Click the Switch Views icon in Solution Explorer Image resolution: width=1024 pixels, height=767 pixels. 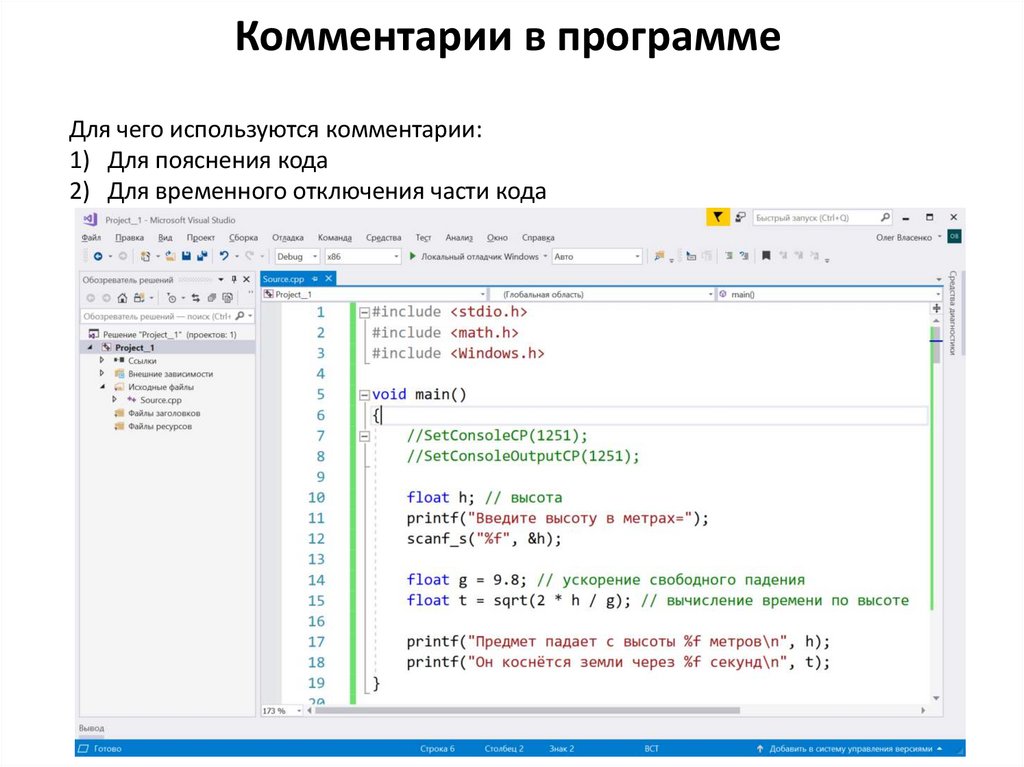click(139, 298)
